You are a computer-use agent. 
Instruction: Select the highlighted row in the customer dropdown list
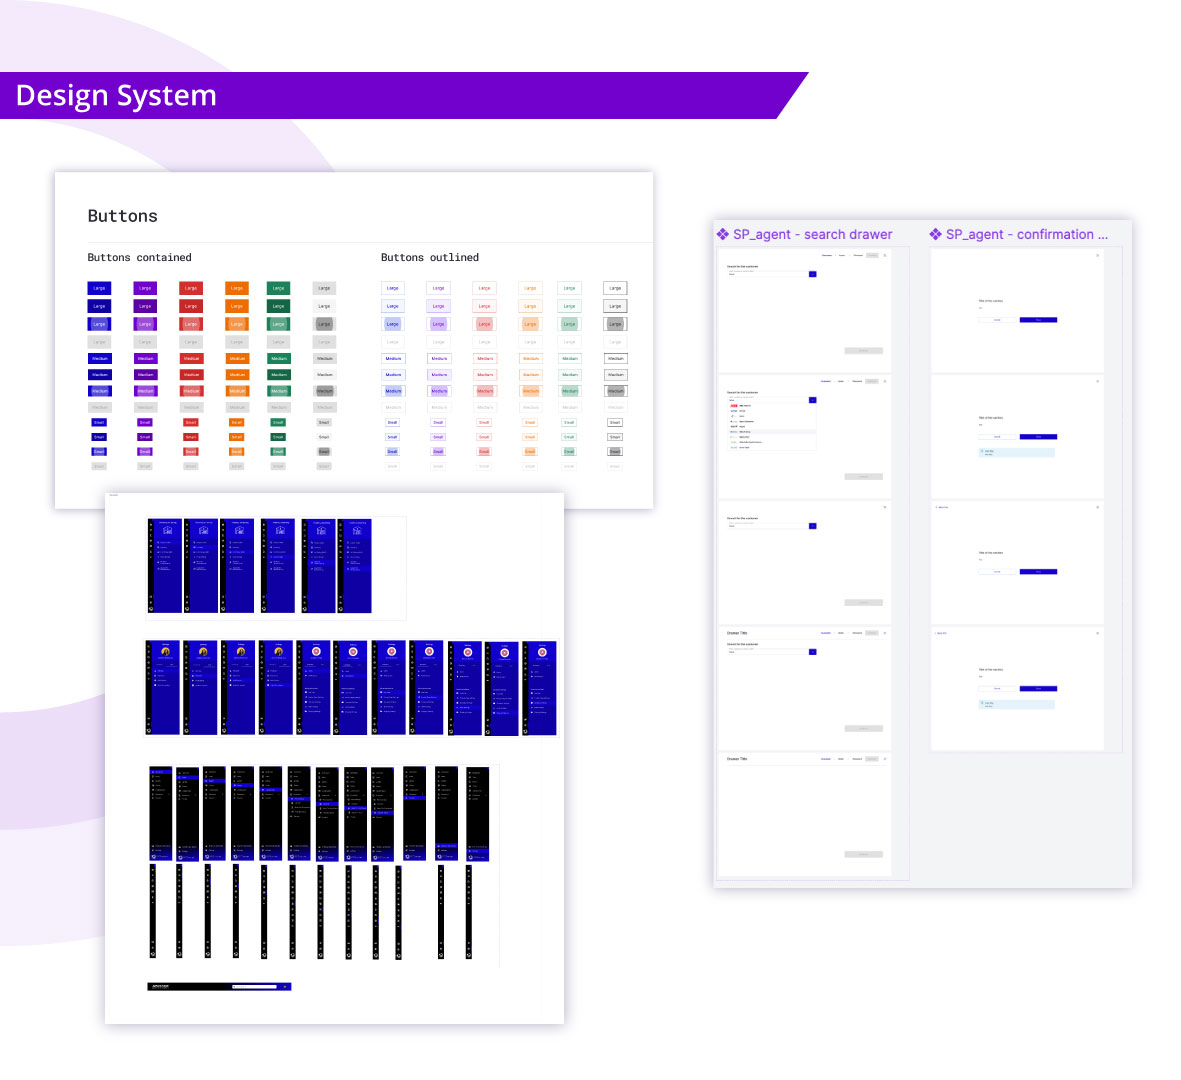pyautogui.click(x=772, y=432)
